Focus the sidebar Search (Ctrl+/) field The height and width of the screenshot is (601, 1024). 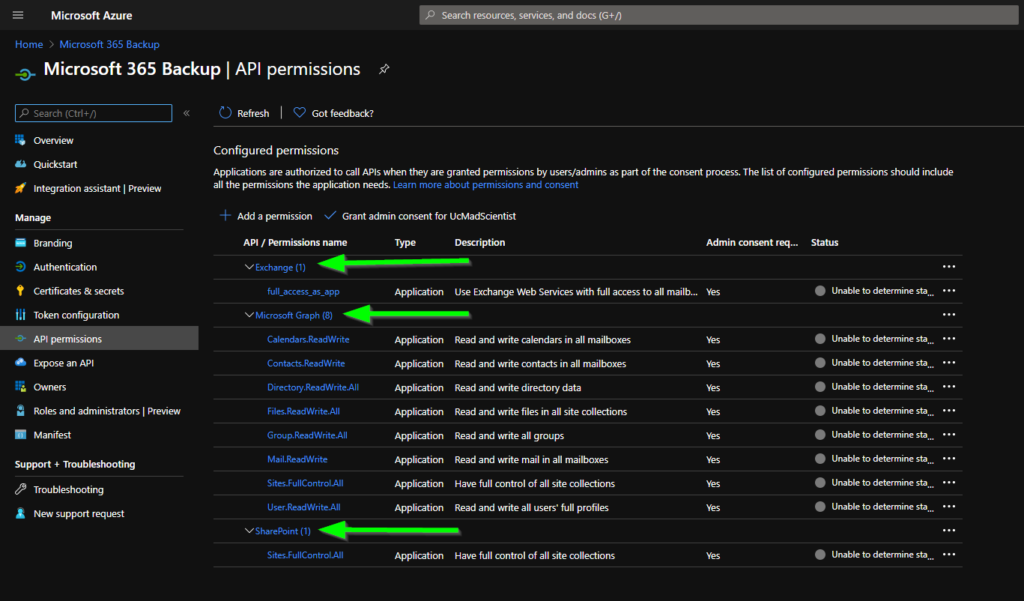(x=93, y=113)
